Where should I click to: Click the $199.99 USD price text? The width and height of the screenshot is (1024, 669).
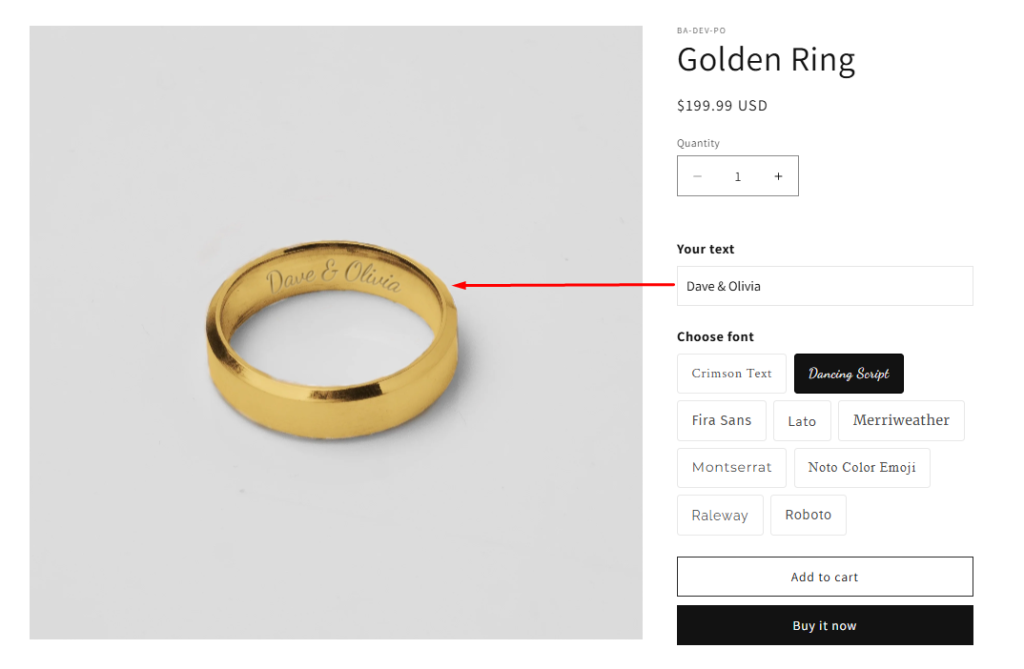[722, 105]
